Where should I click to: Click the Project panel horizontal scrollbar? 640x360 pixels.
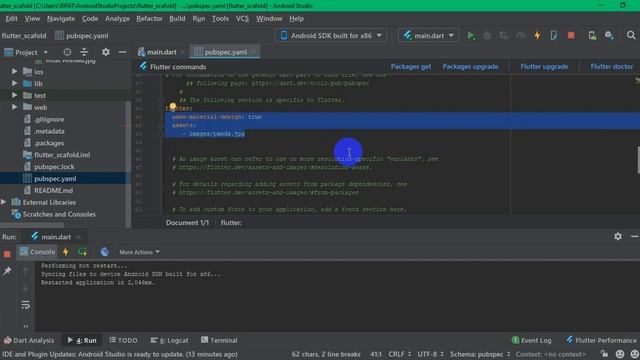click(x=32, y=225)
